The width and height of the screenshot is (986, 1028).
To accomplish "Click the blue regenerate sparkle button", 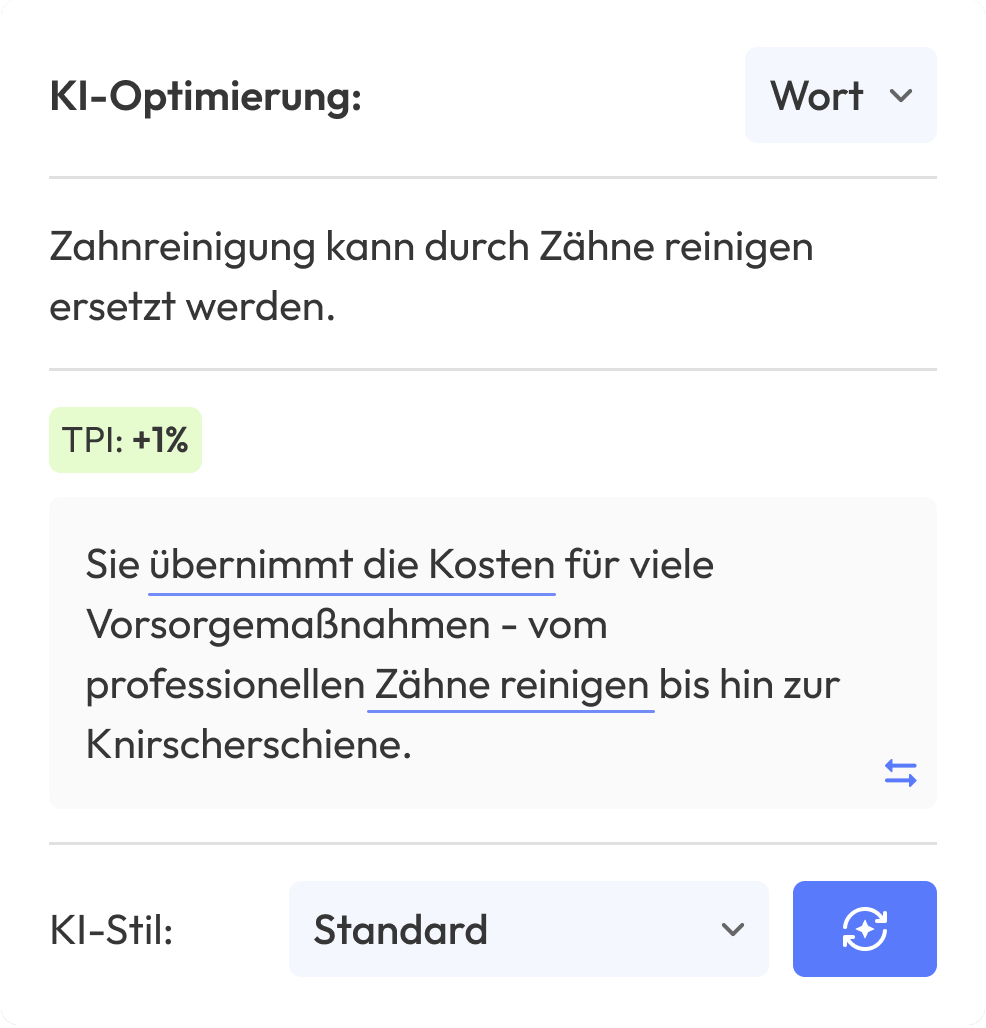I will pos(864,929).
